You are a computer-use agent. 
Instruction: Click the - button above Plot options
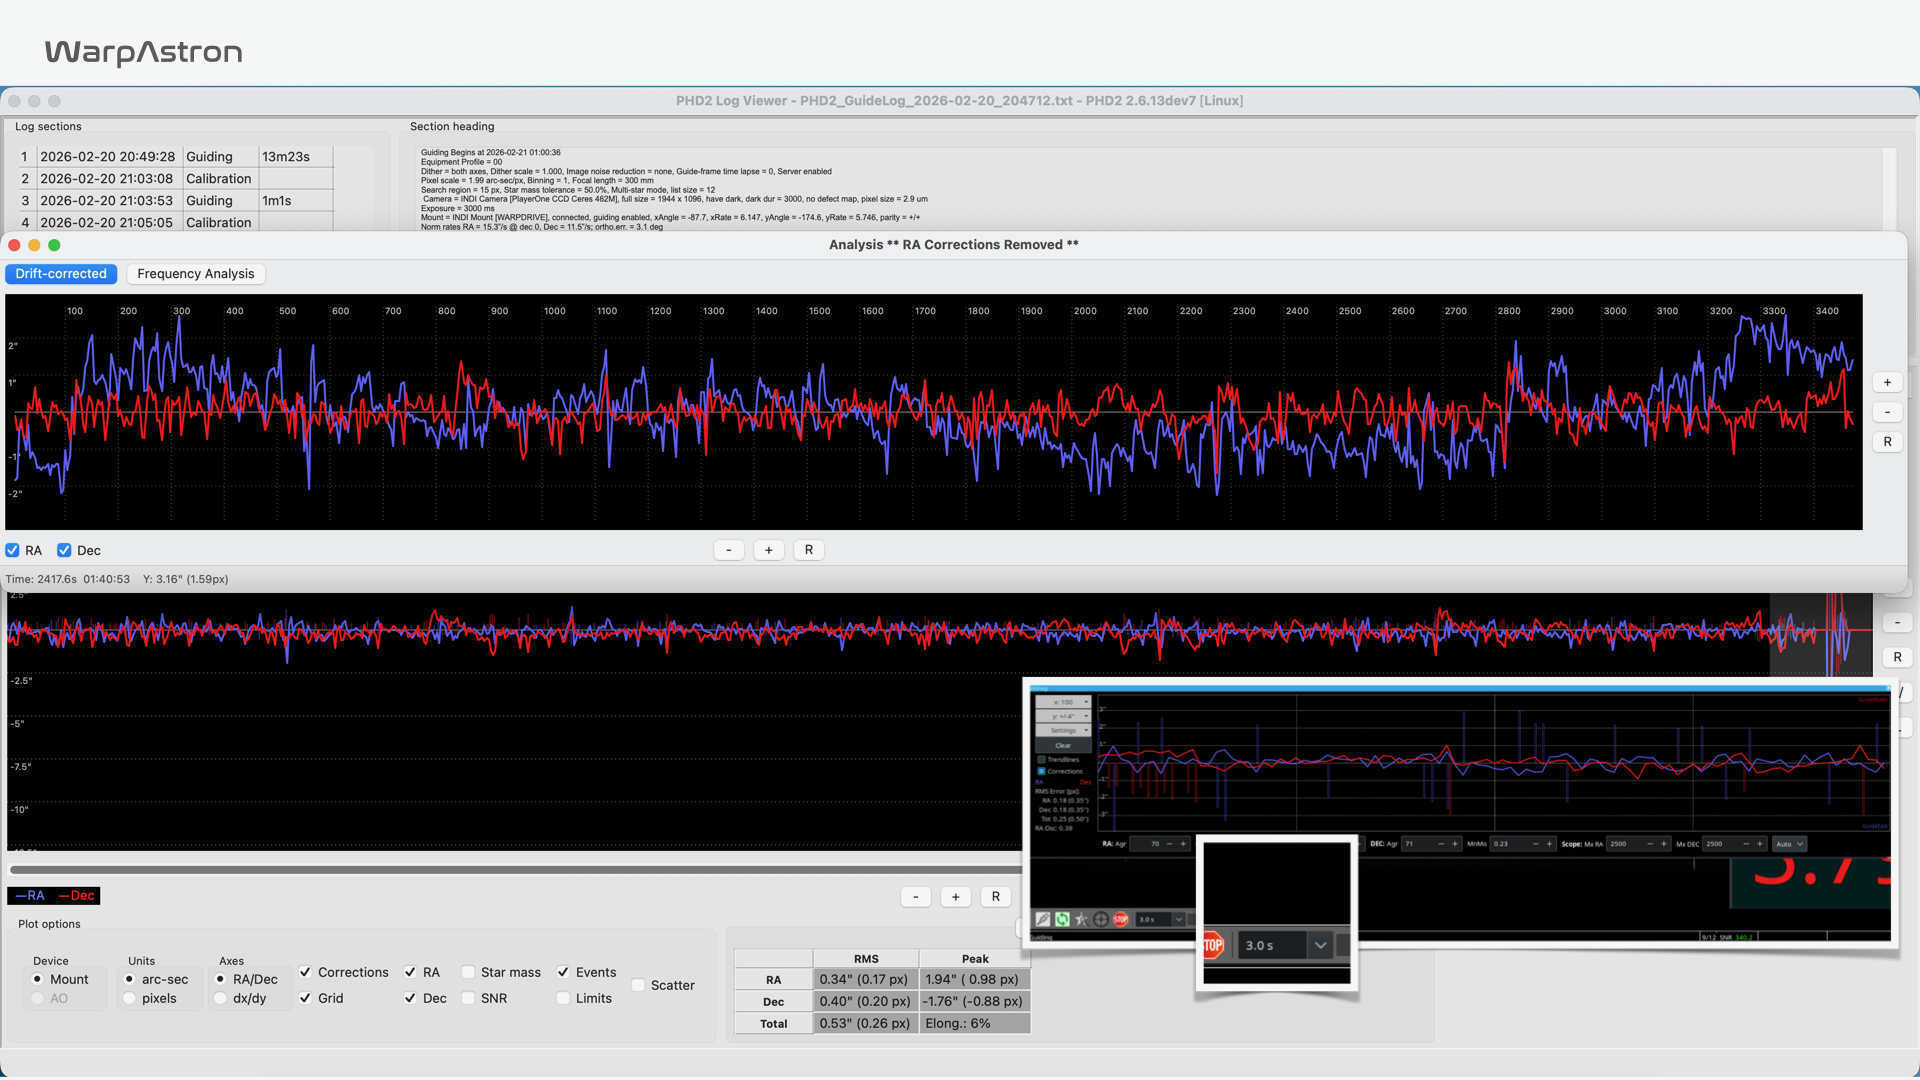(915, 897)
